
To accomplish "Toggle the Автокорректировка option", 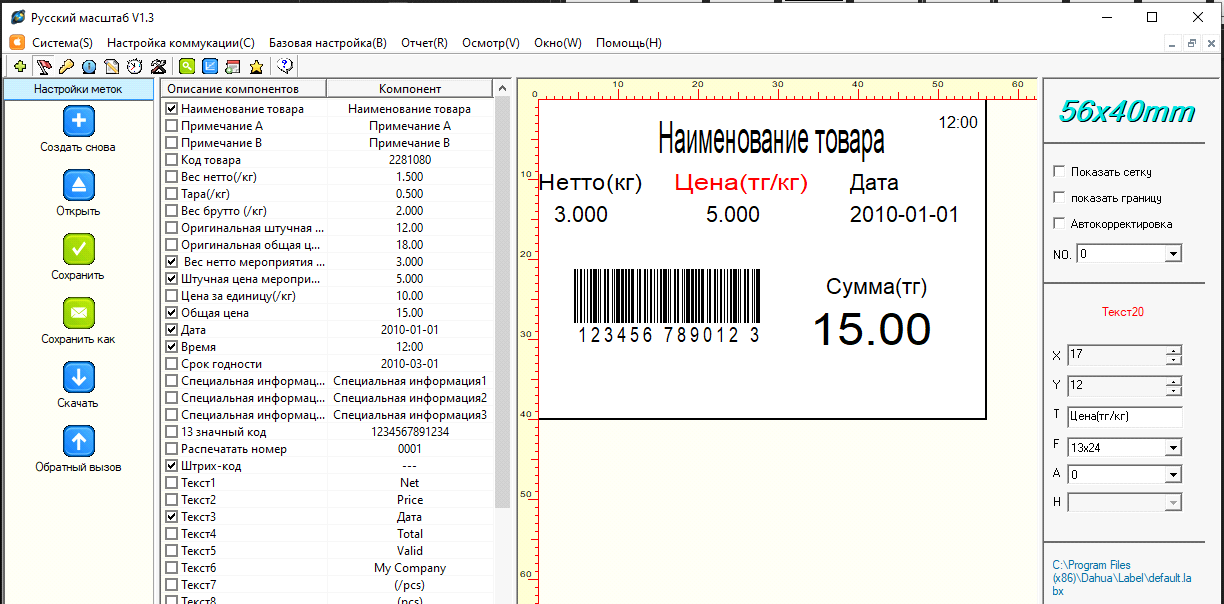I will point(1057,223).
